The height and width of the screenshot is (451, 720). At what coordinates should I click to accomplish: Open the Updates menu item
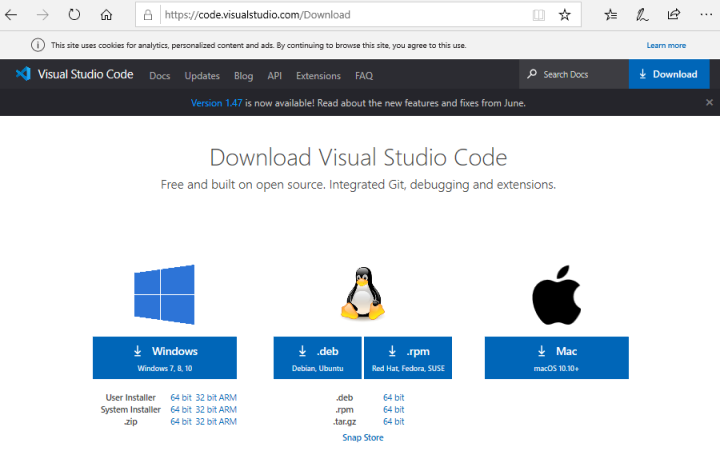[x=202, y=76]
